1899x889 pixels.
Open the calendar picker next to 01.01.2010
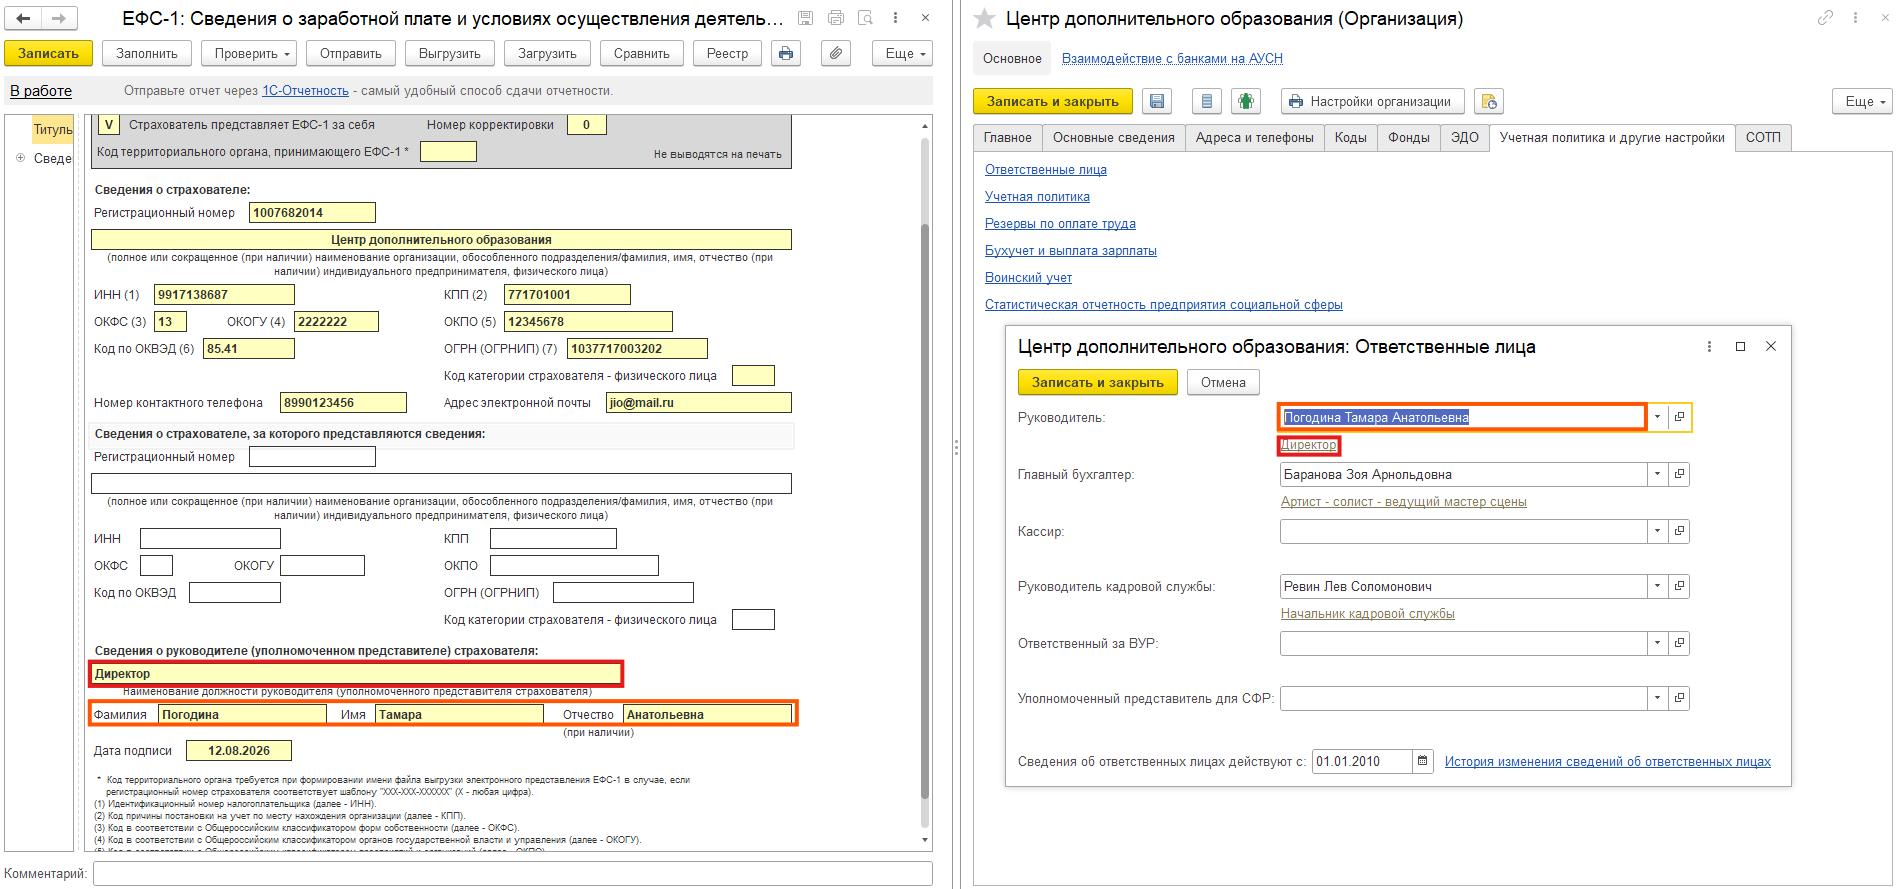click(x=1423, y=761)
